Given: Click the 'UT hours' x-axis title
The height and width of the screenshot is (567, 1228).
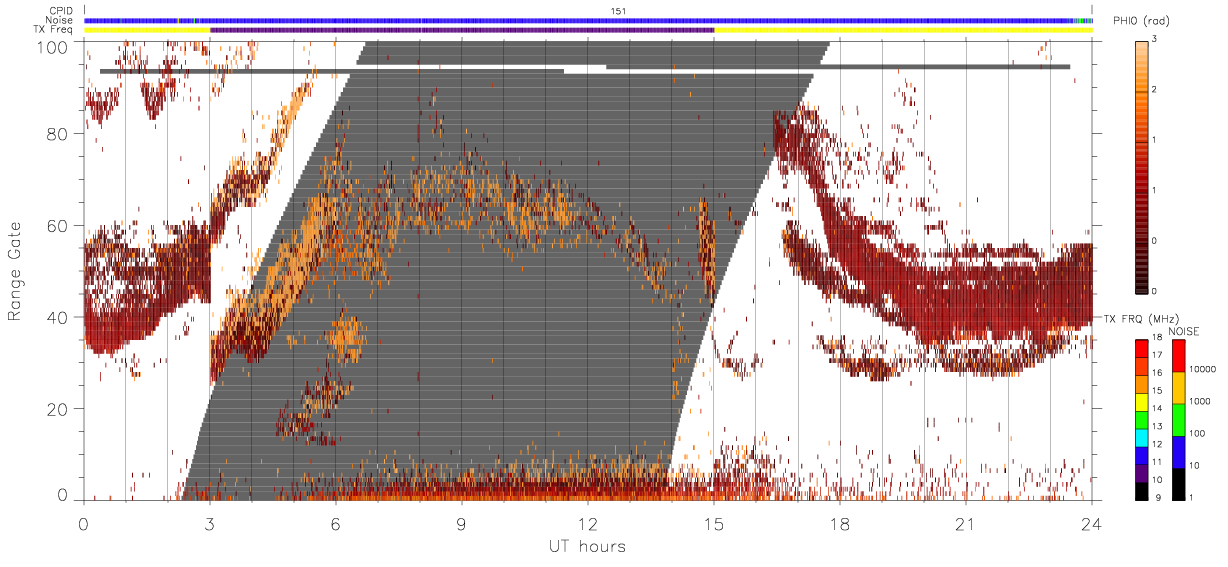Looking at the screenshot, I should pos(586,546).
